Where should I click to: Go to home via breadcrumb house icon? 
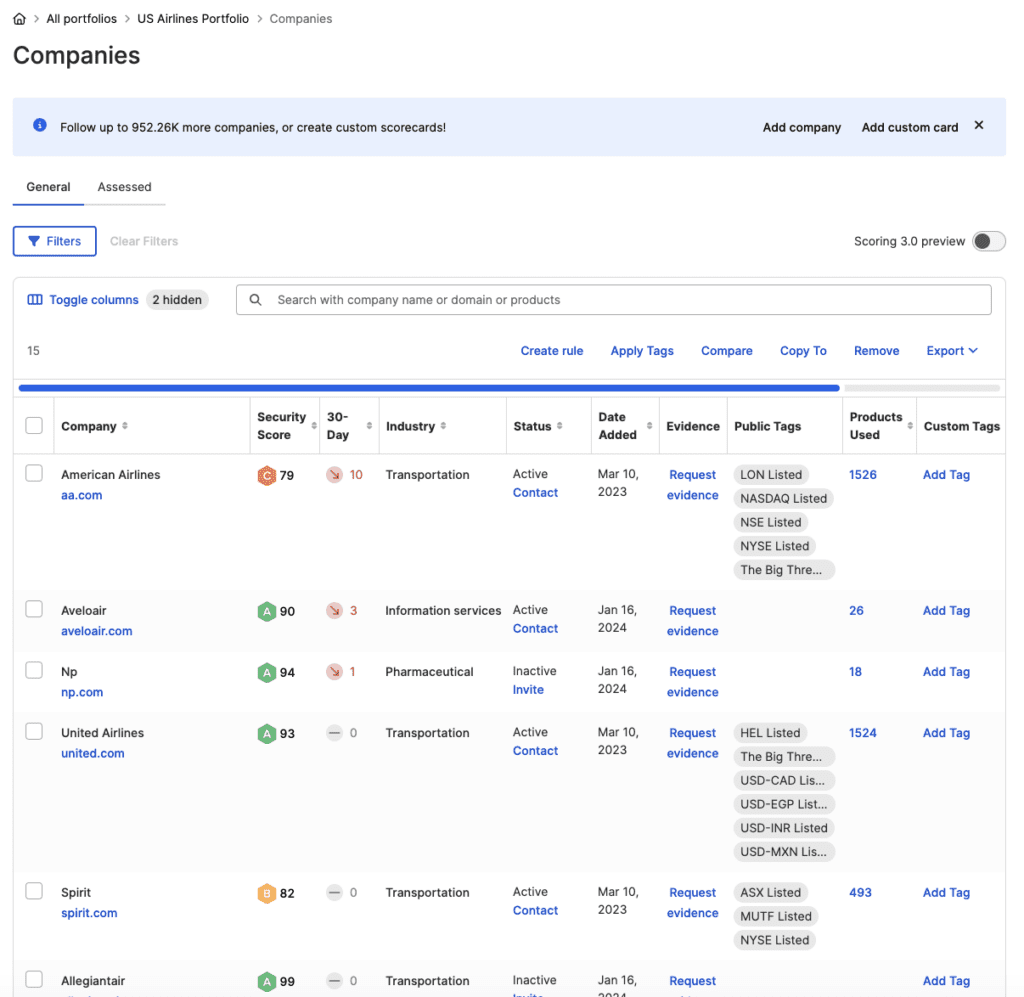tap(20, 19)
